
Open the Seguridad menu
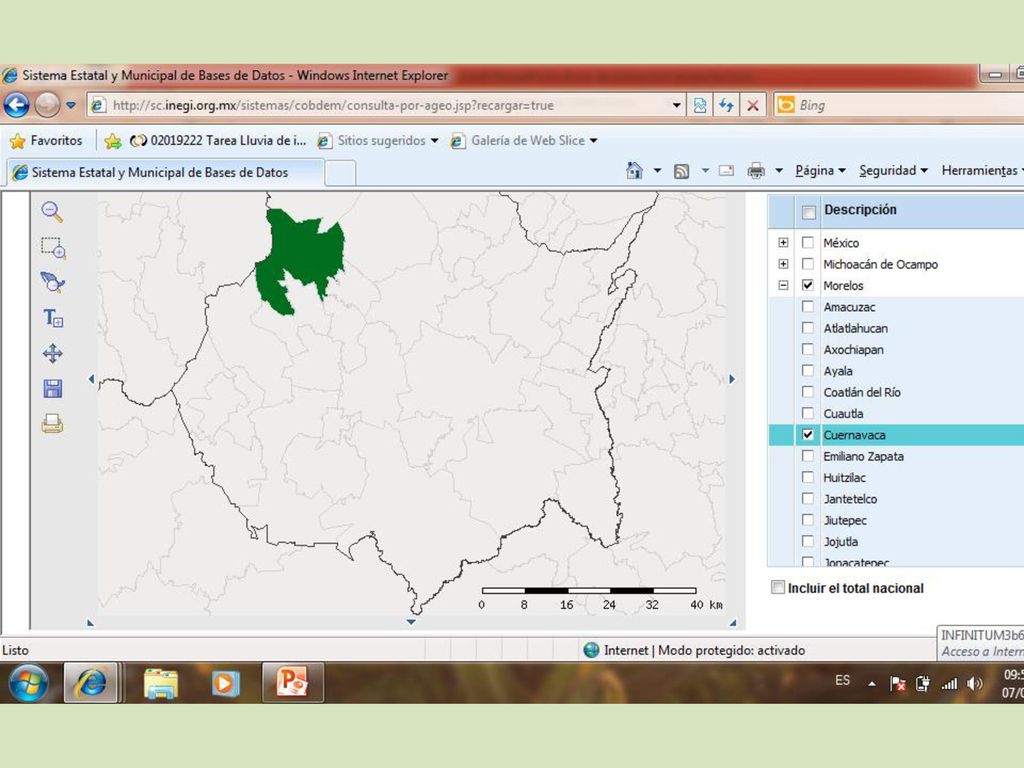point(893,170)
